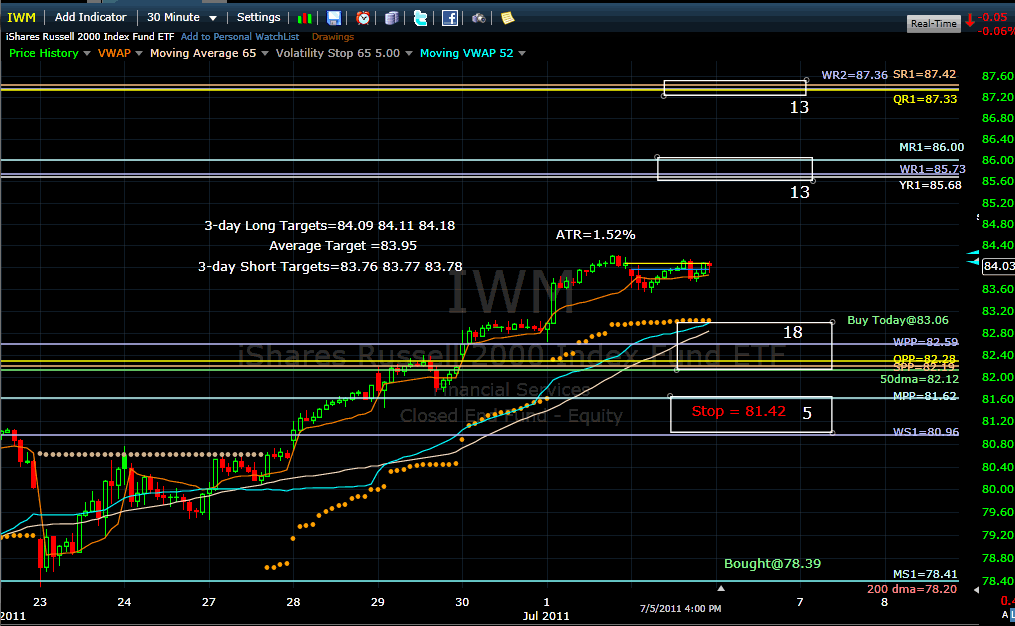
Task: Click the database cylinder icon in toolbar
Action: pos(392,18)
